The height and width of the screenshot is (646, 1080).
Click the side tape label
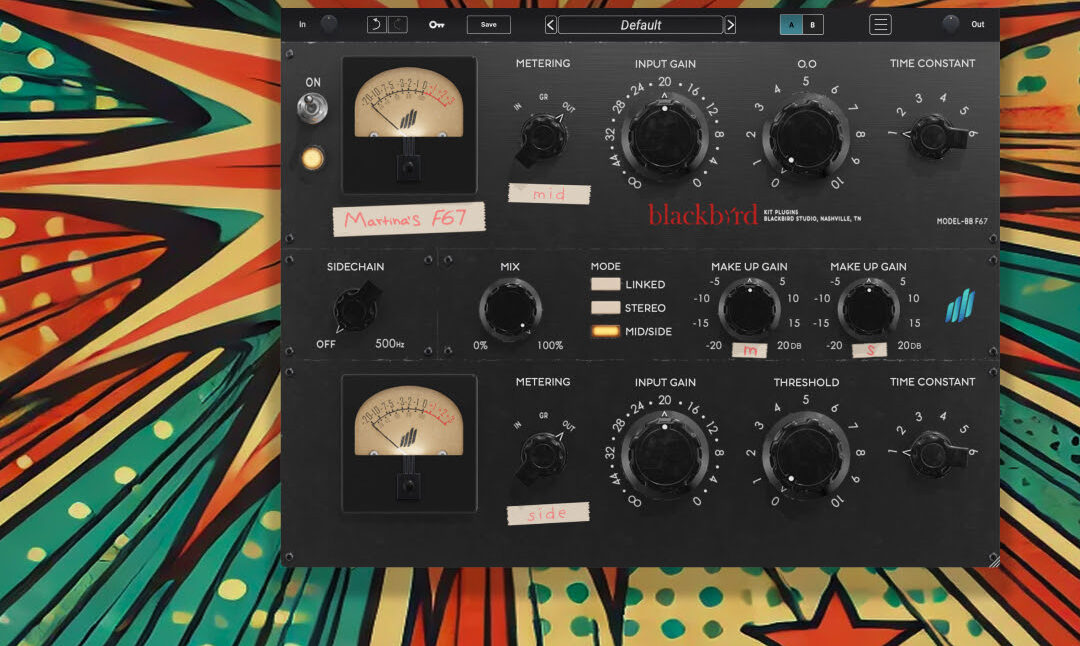[x=548, y=514]
